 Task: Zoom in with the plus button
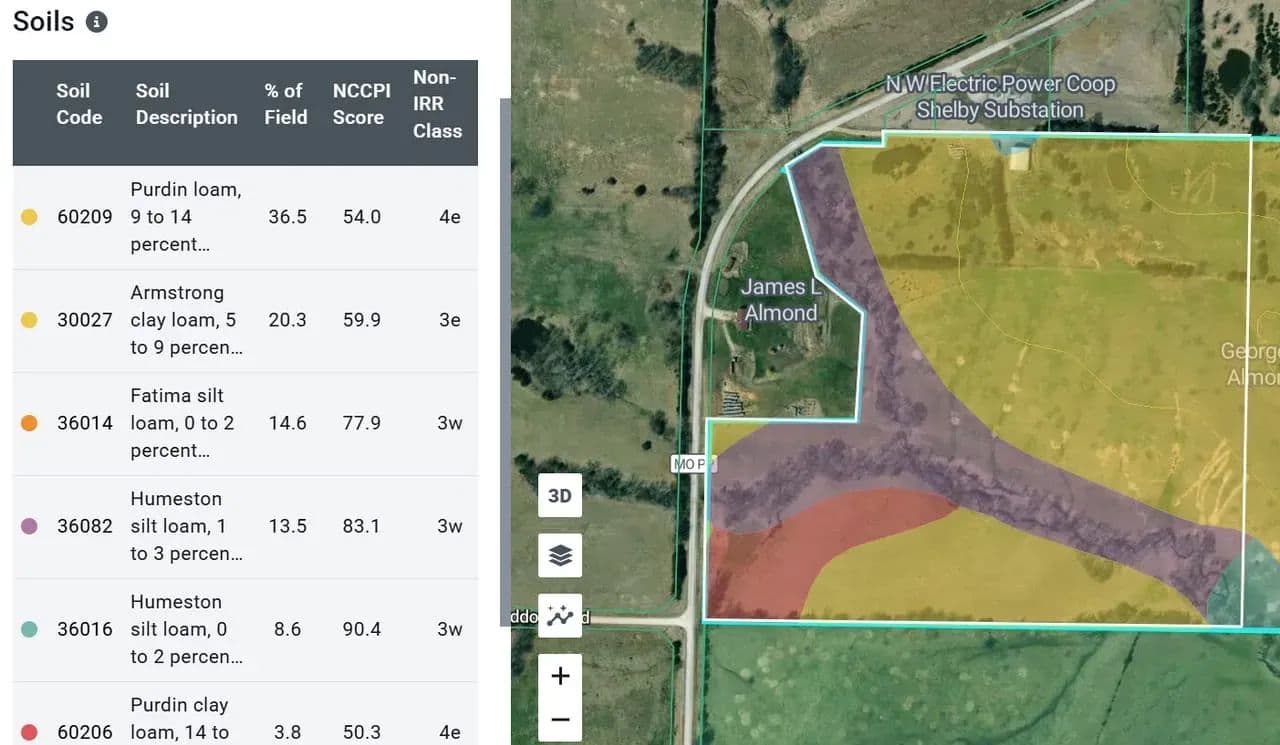coord(560,676)
